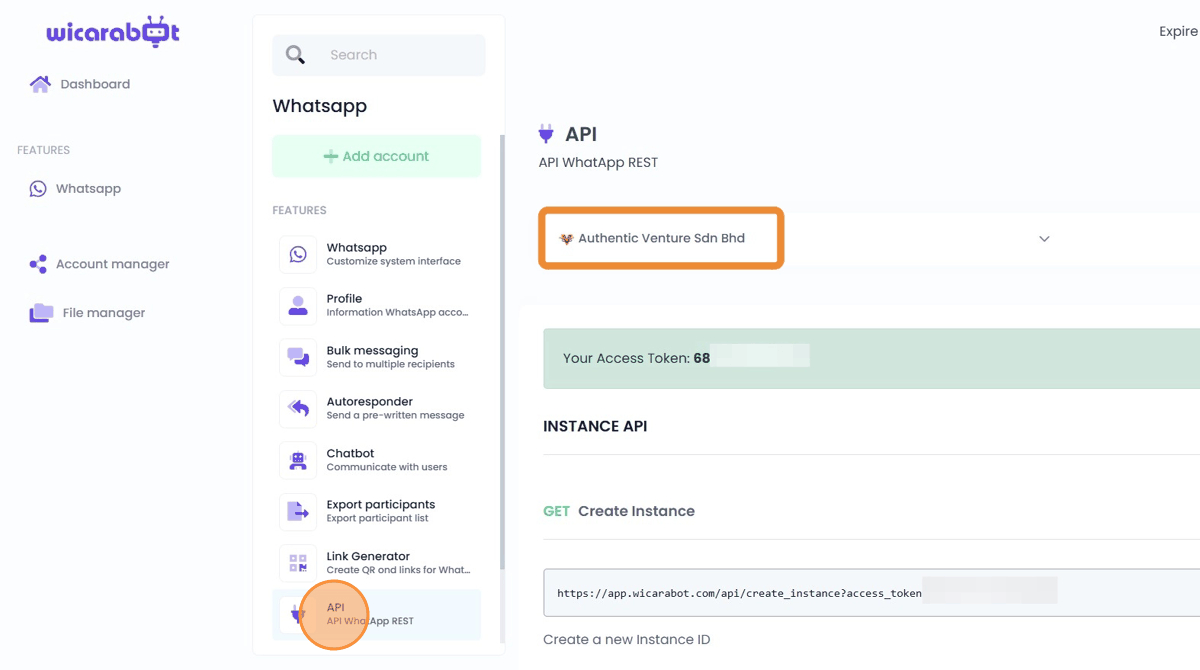Click the search magnifier icon
The height and width of the screenshot is (670, 1200).
pyautogui.click(x=295, y=55)
